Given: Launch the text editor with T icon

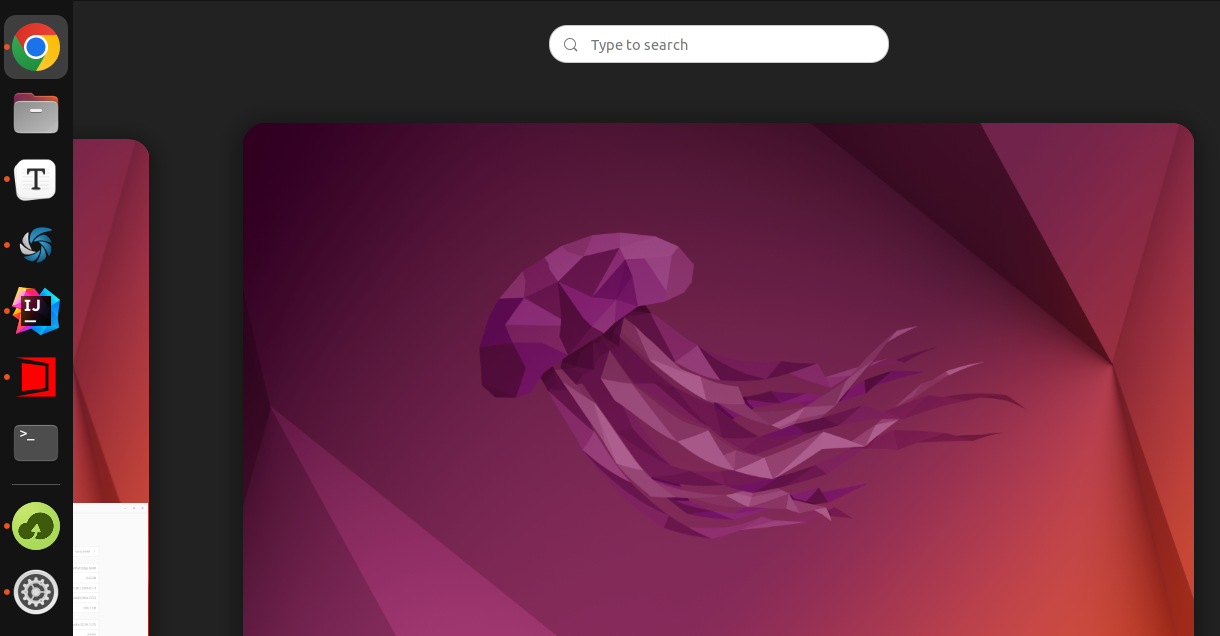Looking at the screenshot, I should click(36, 179).
